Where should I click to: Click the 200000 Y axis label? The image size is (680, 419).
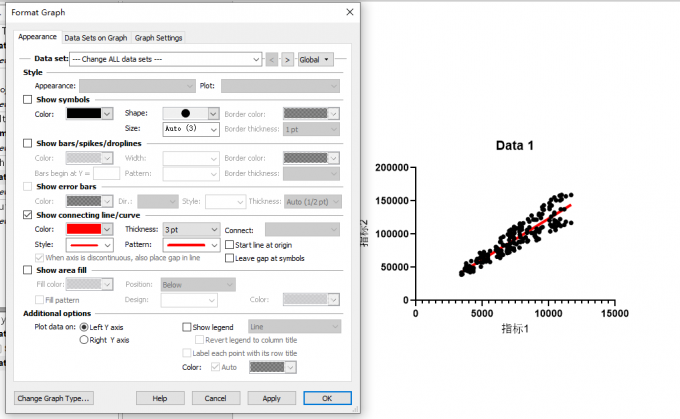(392, 167)
